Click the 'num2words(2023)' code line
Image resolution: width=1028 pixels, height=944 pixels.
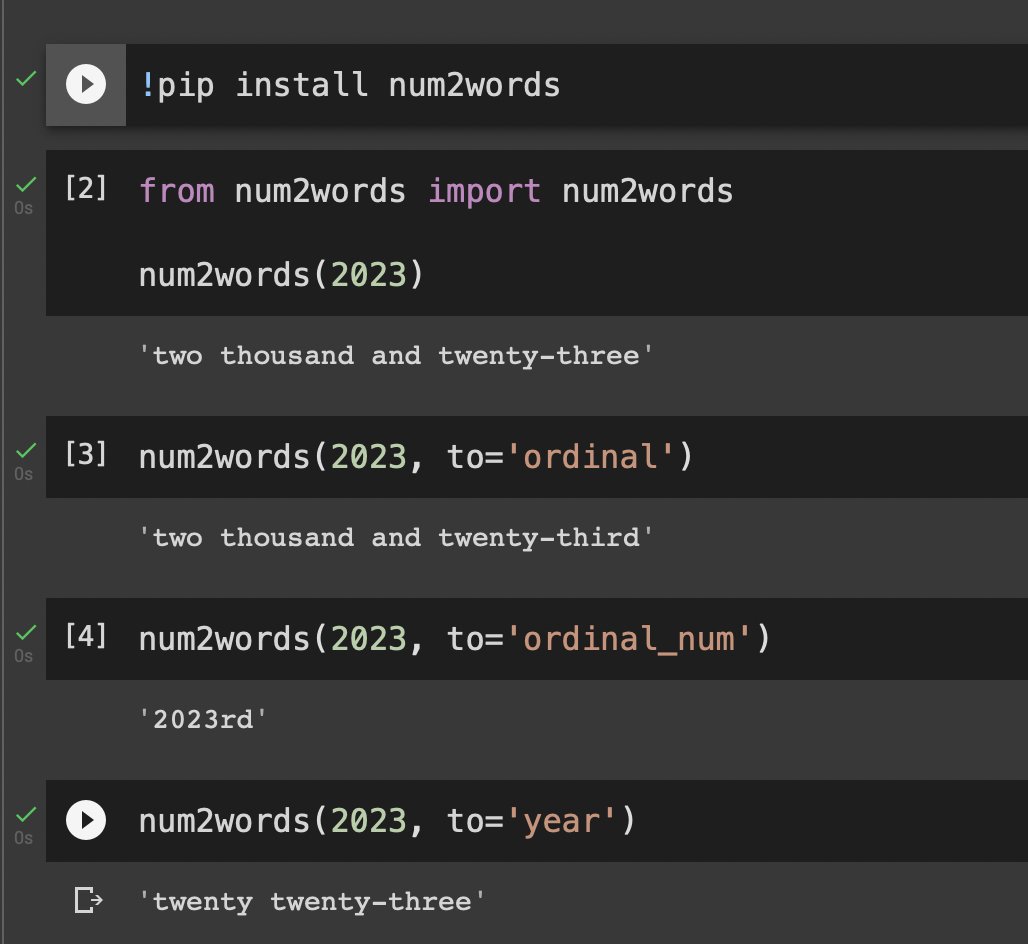pyautogui.click(x=282, y=274)
